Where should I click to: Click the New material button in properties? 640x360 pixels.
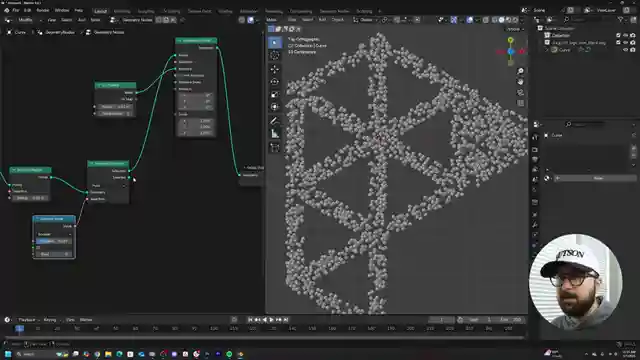click(x=597, y=178)
